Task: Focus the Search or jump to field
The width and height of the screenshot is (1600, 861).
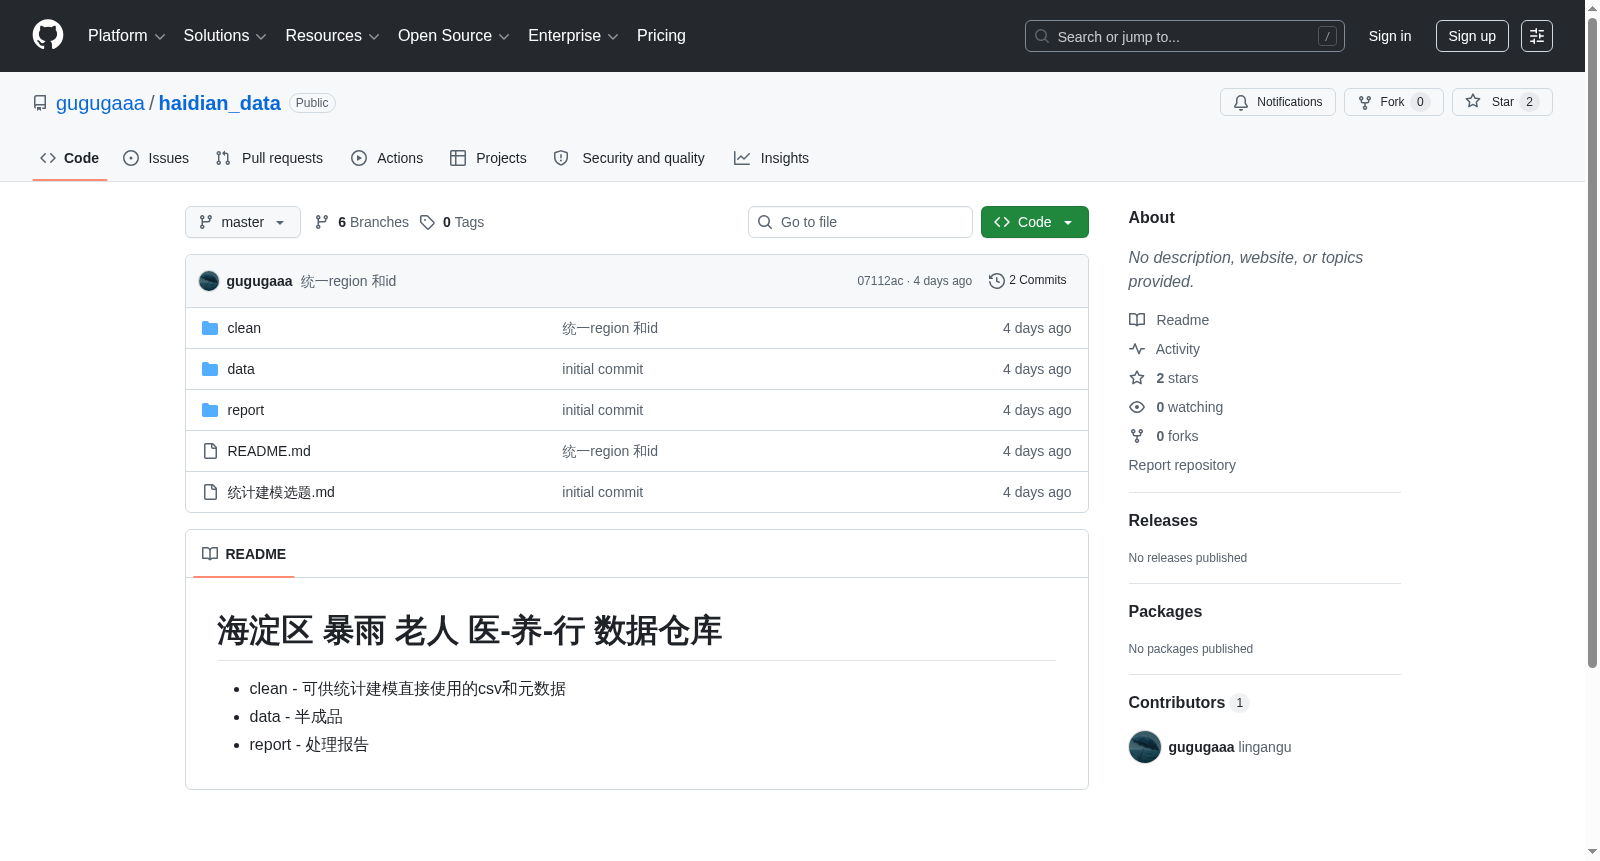Action: tap(1185, 36)
